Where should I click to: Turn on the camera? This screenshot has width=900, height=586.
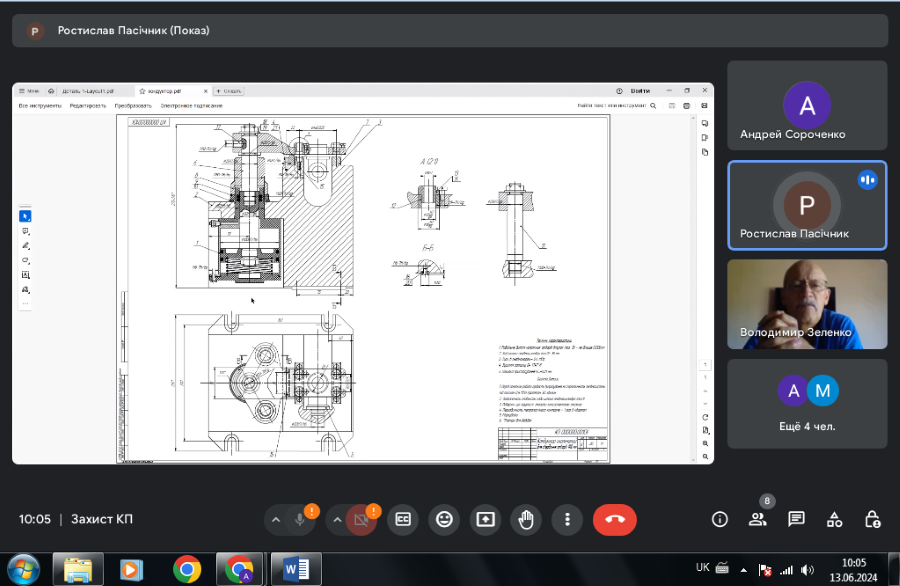[361, 520]
